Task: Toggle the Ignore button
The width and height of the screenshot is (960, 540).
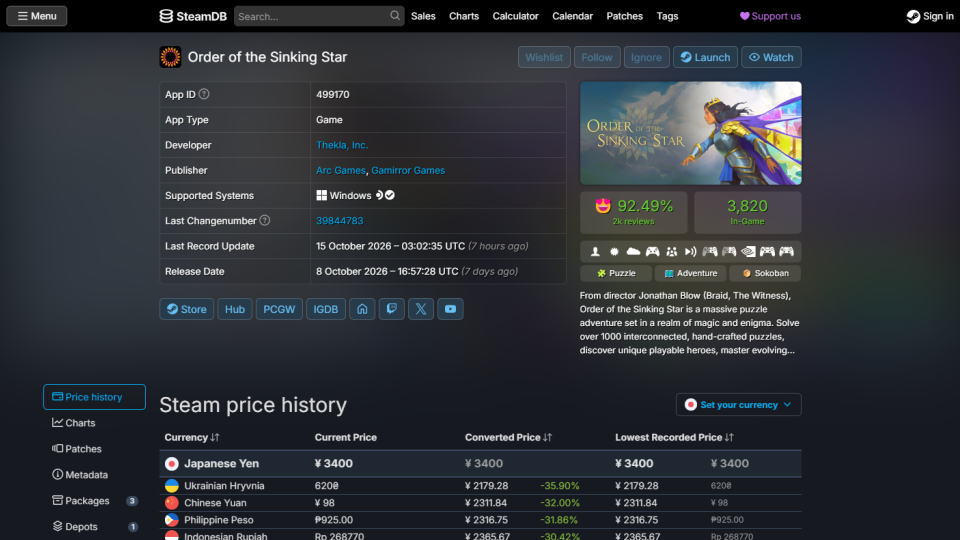Action: [x=646, y=57]
